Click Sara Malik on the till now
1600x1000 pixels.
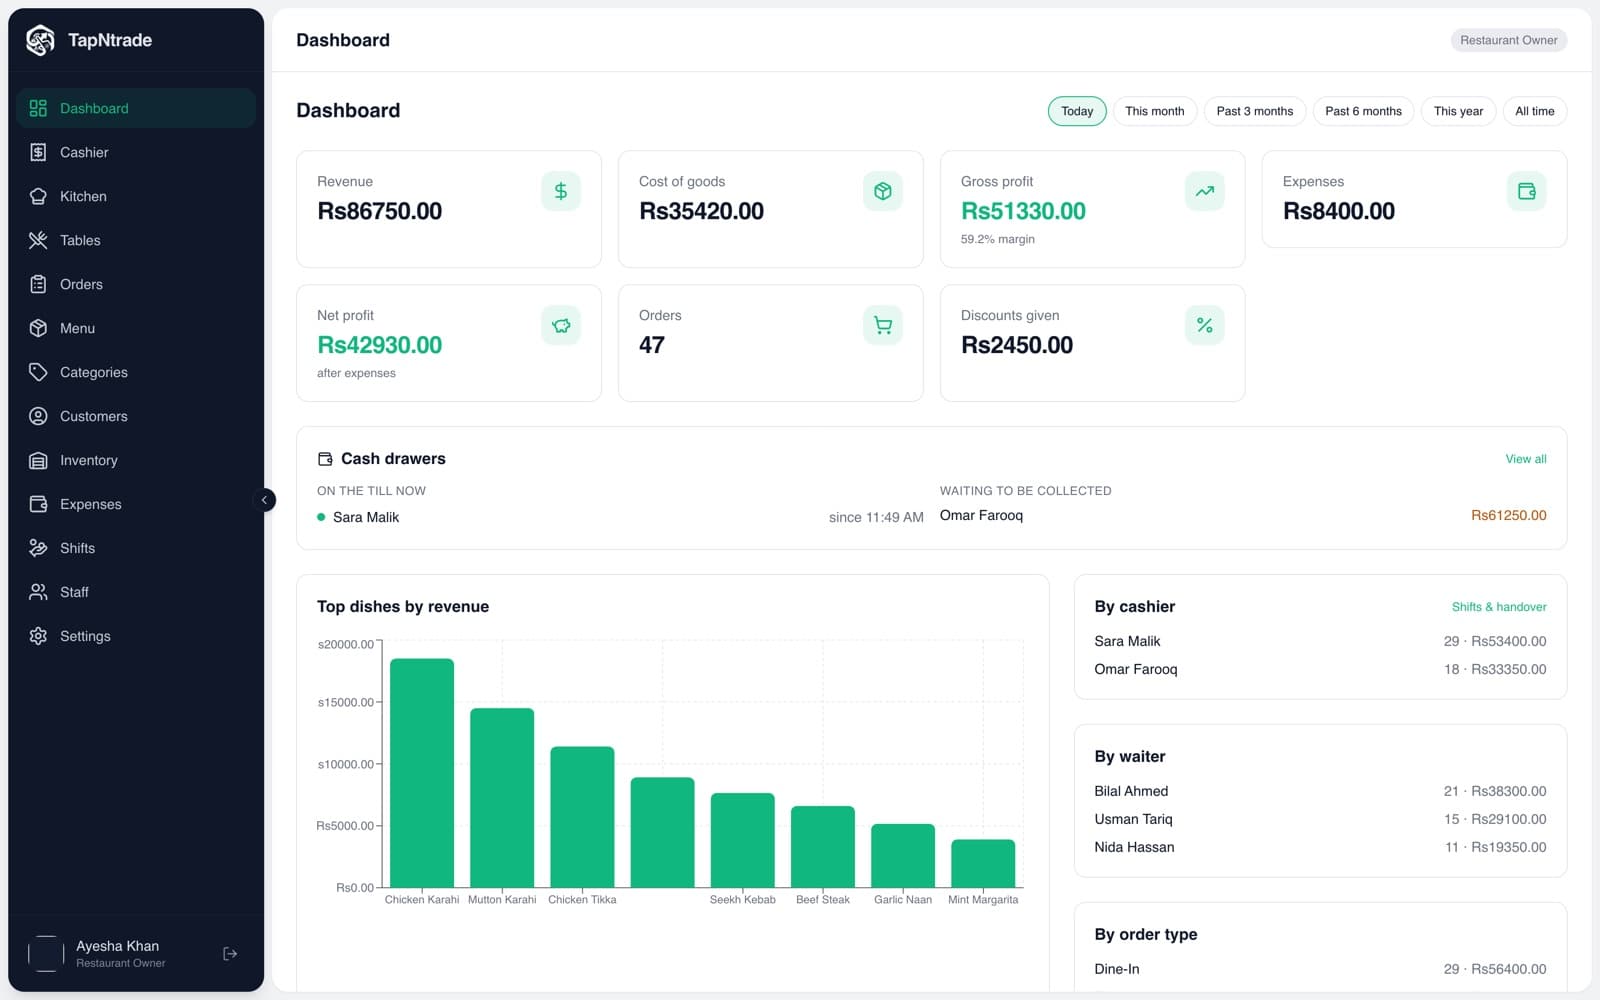366,517
